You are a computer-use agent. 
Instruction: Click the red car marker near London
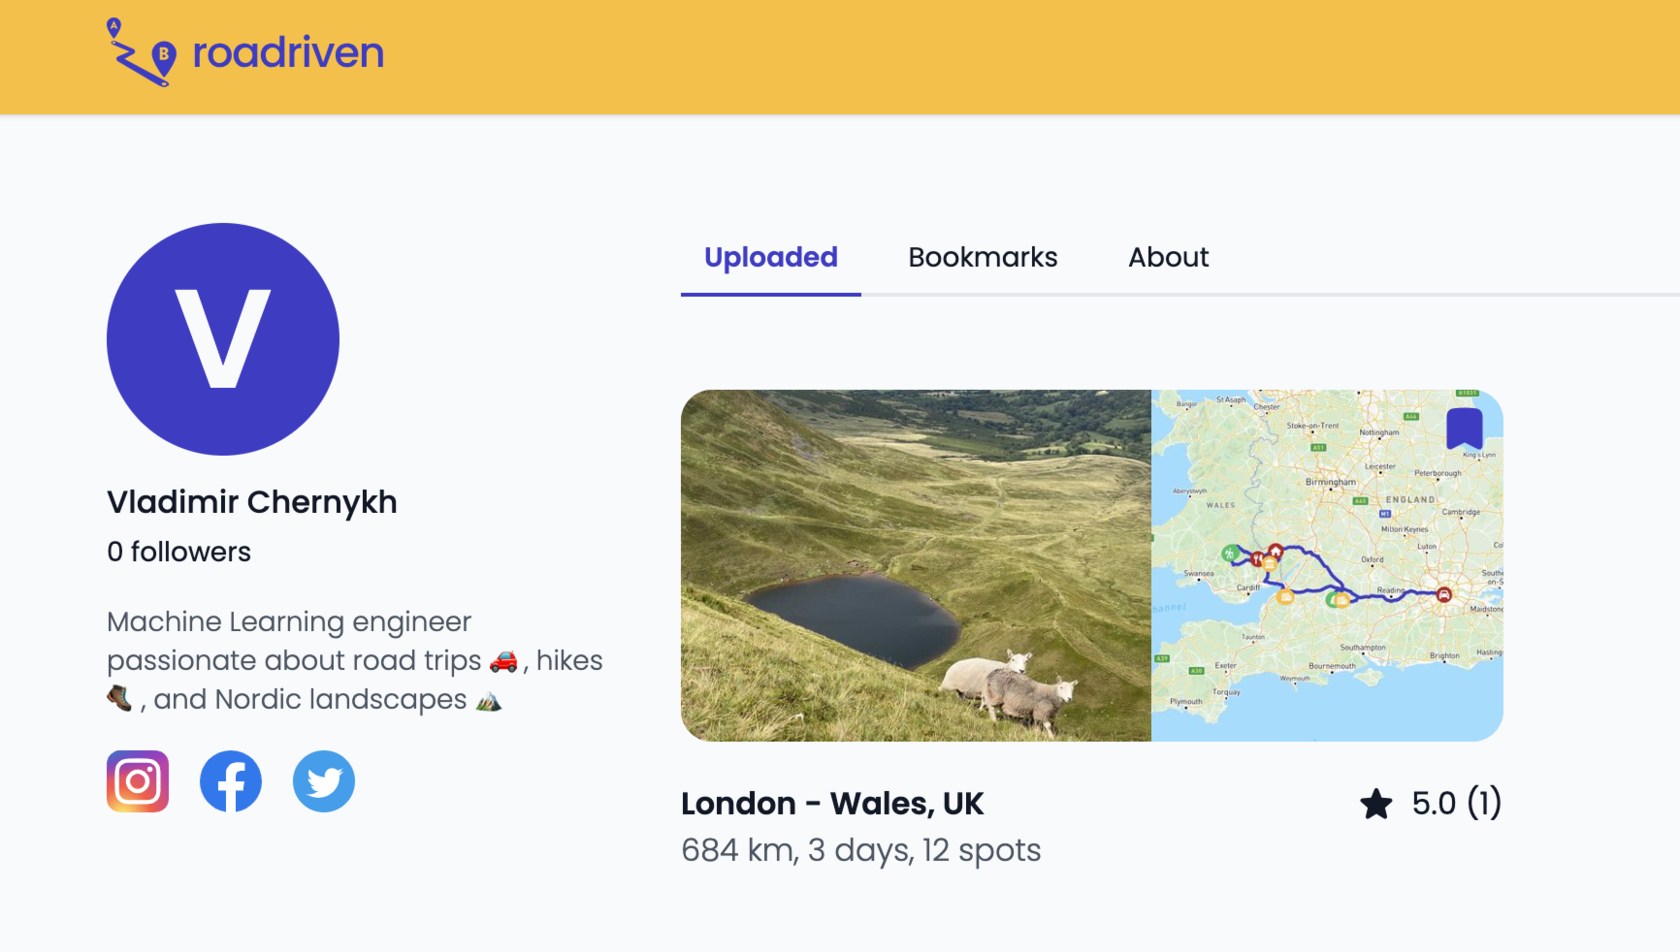click(1444, 595)
